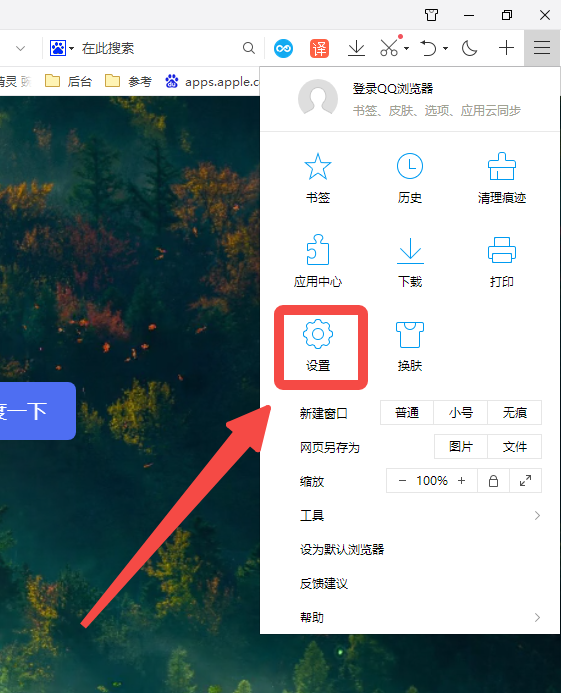This screenshot has height=693, width=561.
Task: Increase zoom with plus button
Action: point(462,480)
